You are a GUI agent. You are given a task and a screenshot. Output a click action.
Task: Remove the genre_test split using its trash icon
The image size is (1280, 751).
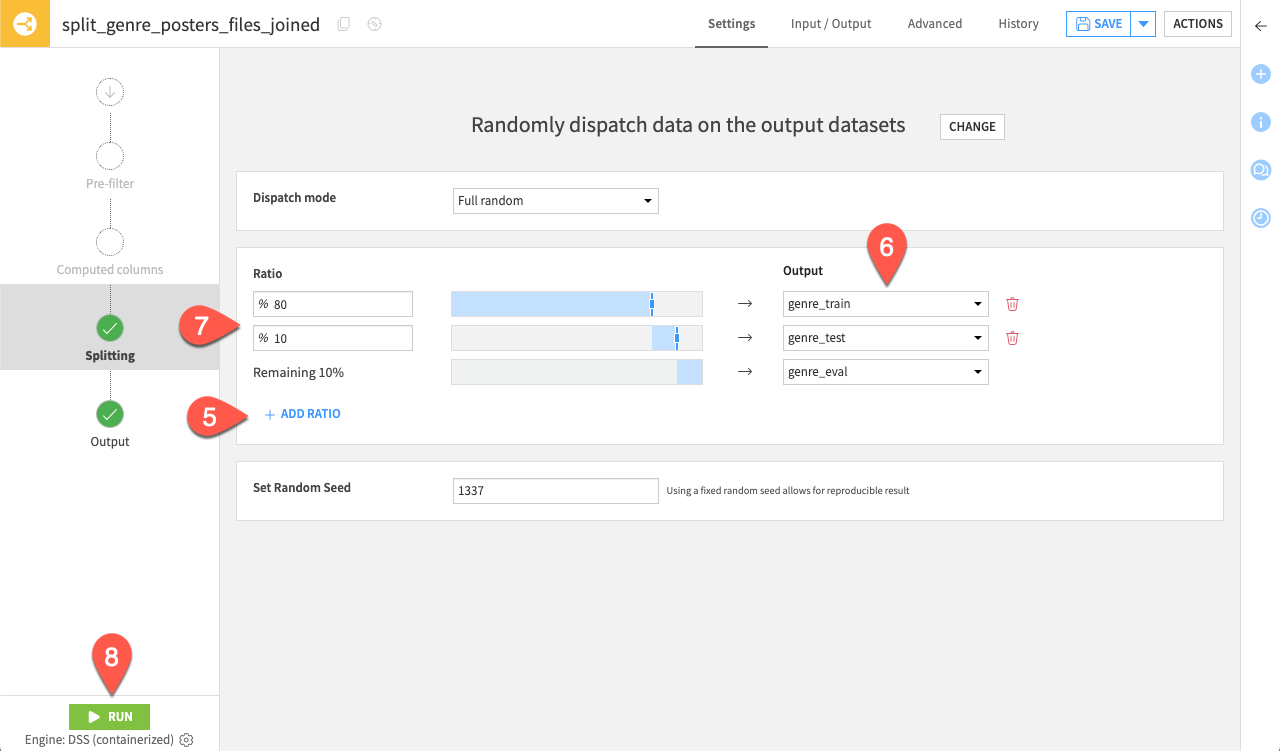click(x=1011, y=337)
